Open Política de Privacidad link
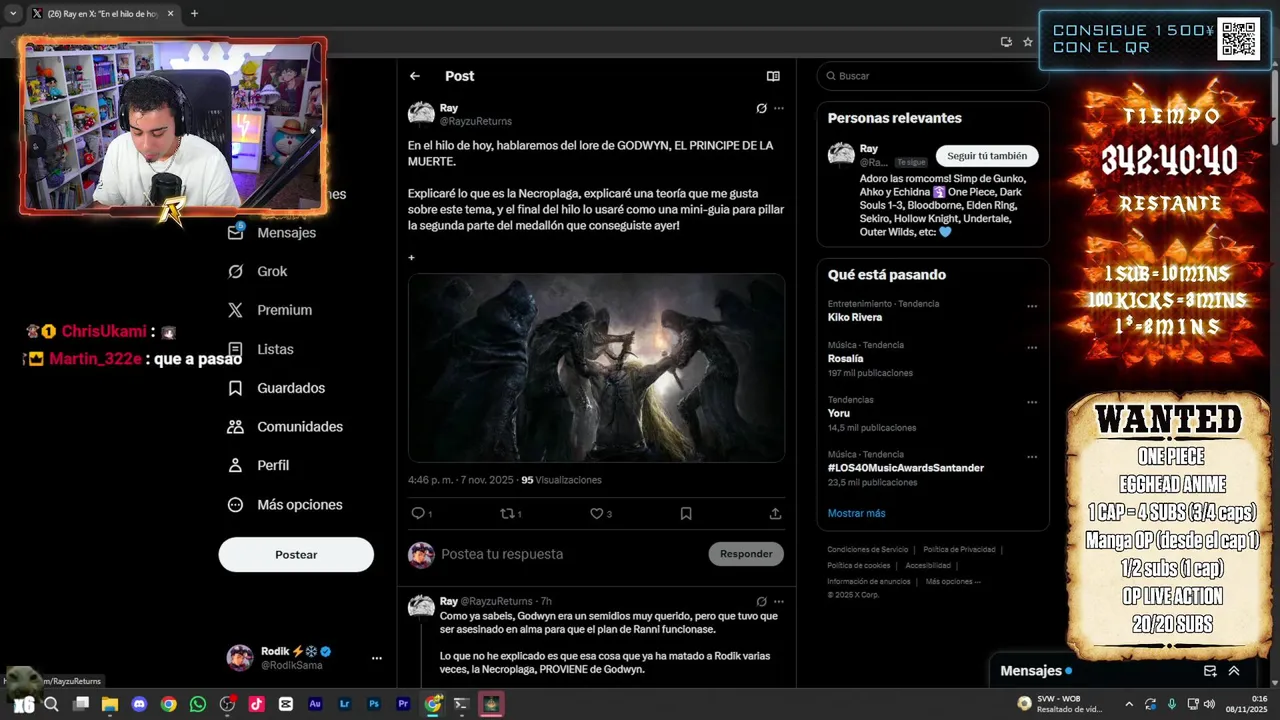The height and width of the screenshot is (720, 1280). pos(959,549)
